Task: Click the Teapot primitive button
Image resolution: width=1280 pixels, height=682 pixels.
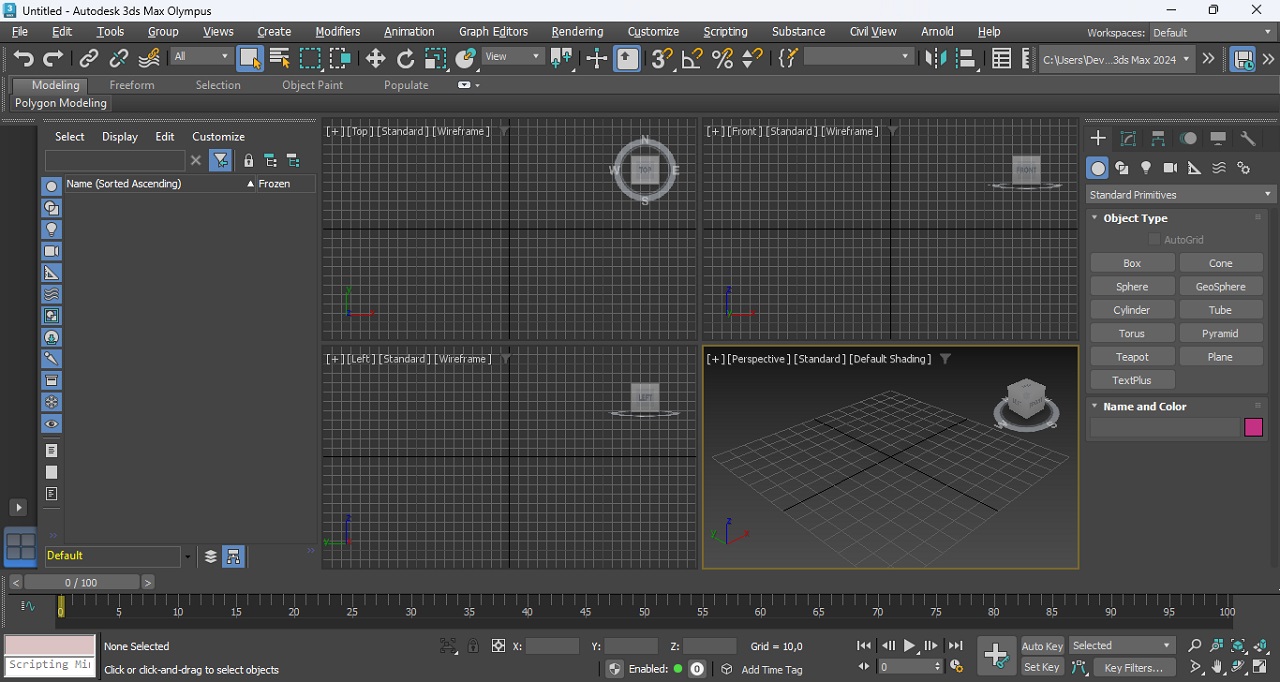Action: (1132, 357)
